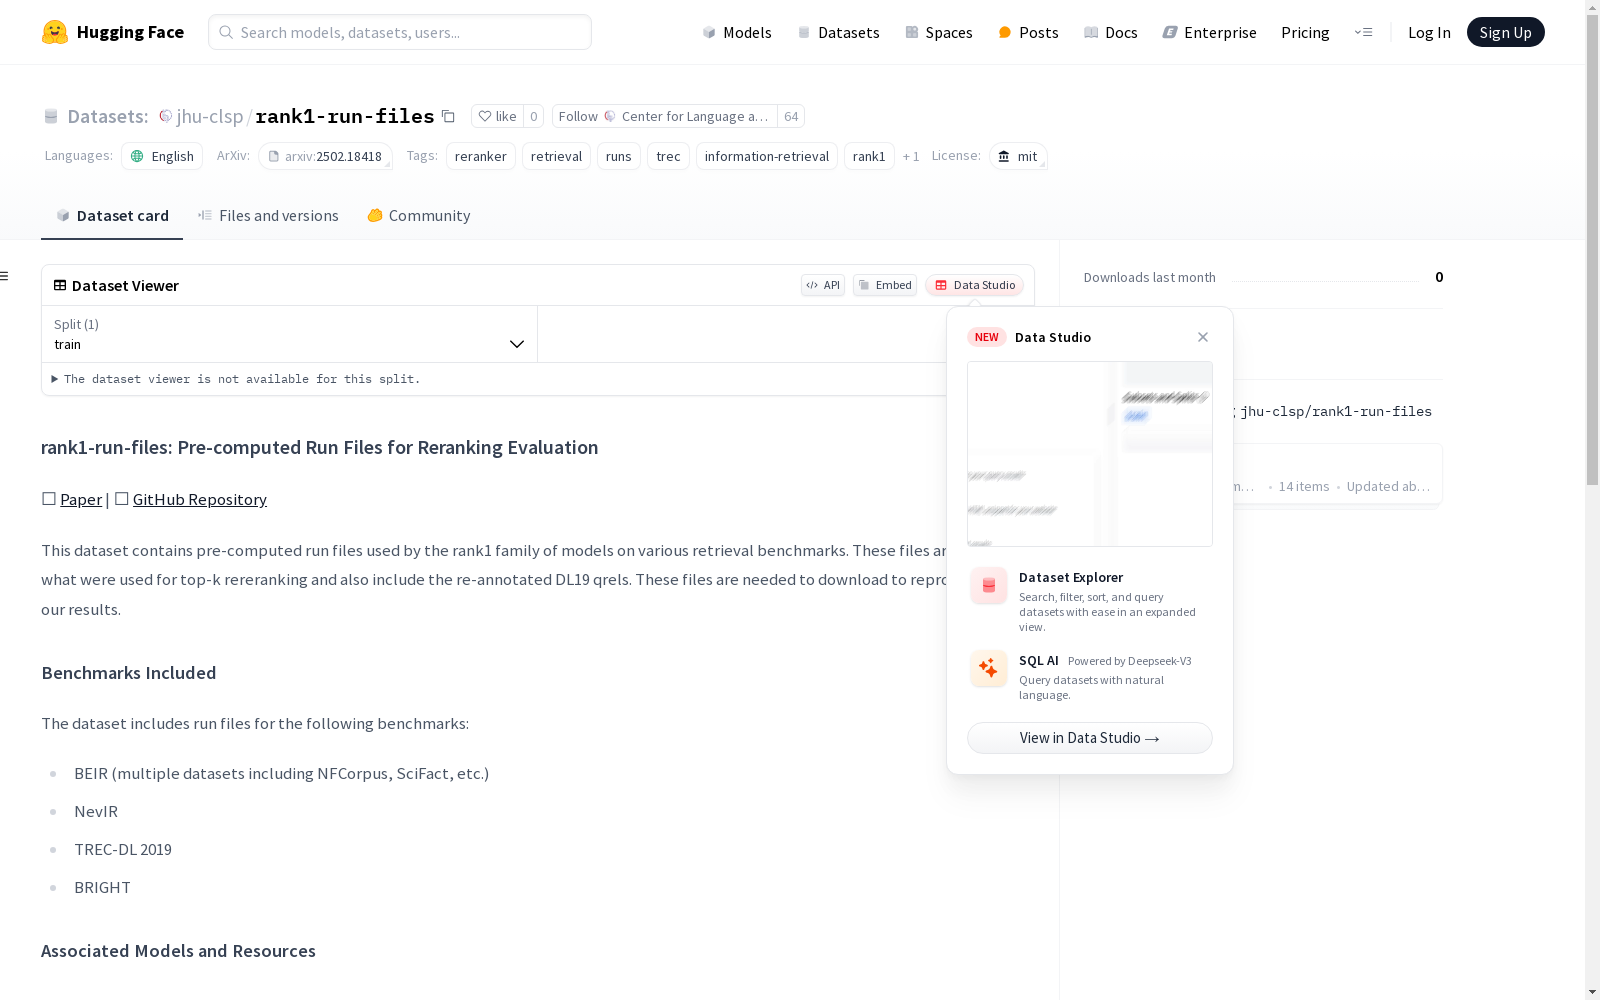Screen dimensions: 1600x1000
Task: Click the Embed button in Dataset Viewer
Action: click(x=885, y=285)
